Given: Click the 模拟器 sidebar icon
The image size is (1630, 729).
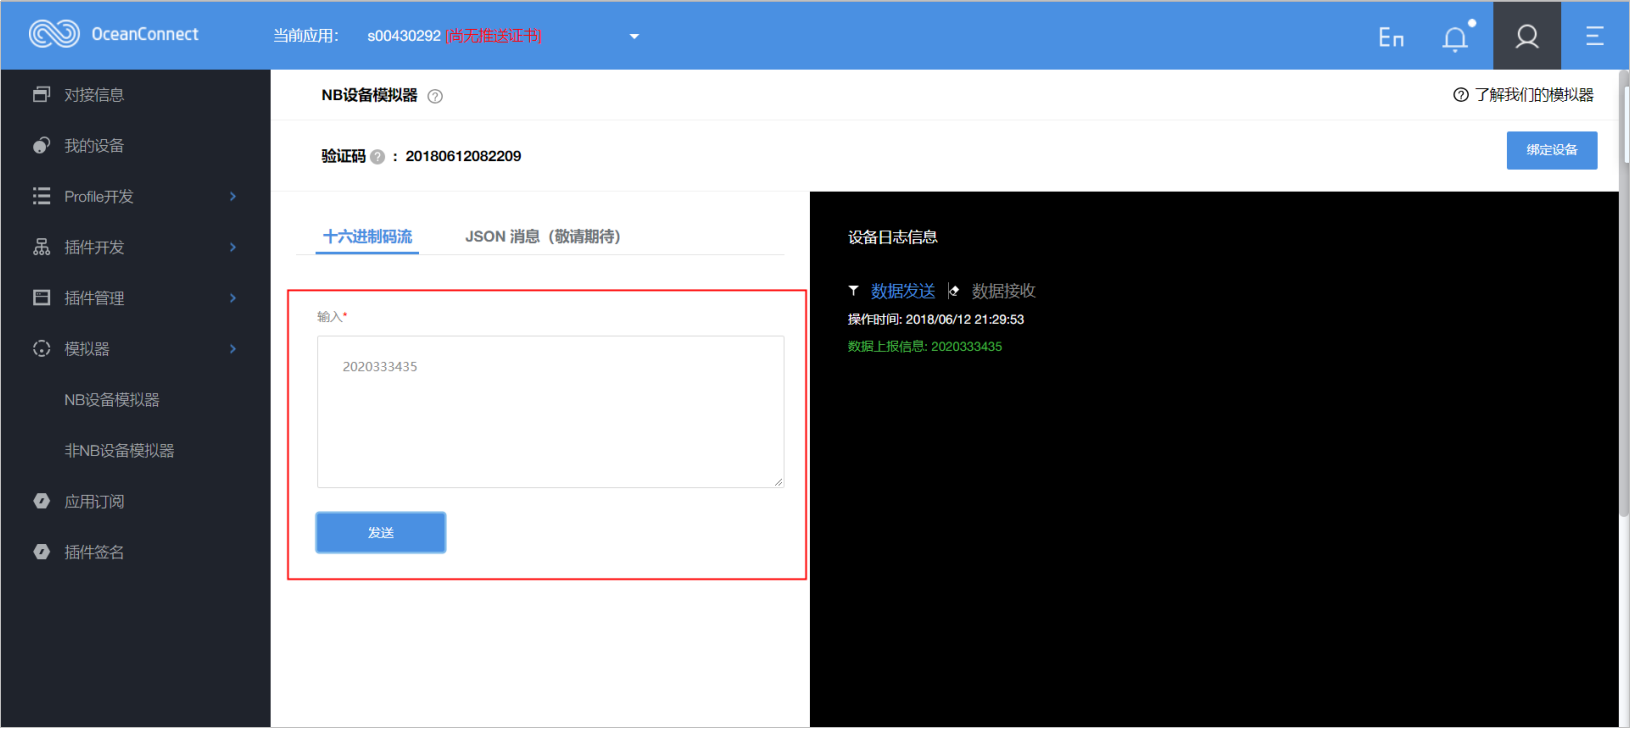Looking at the screenshot, I should point(41,348).
